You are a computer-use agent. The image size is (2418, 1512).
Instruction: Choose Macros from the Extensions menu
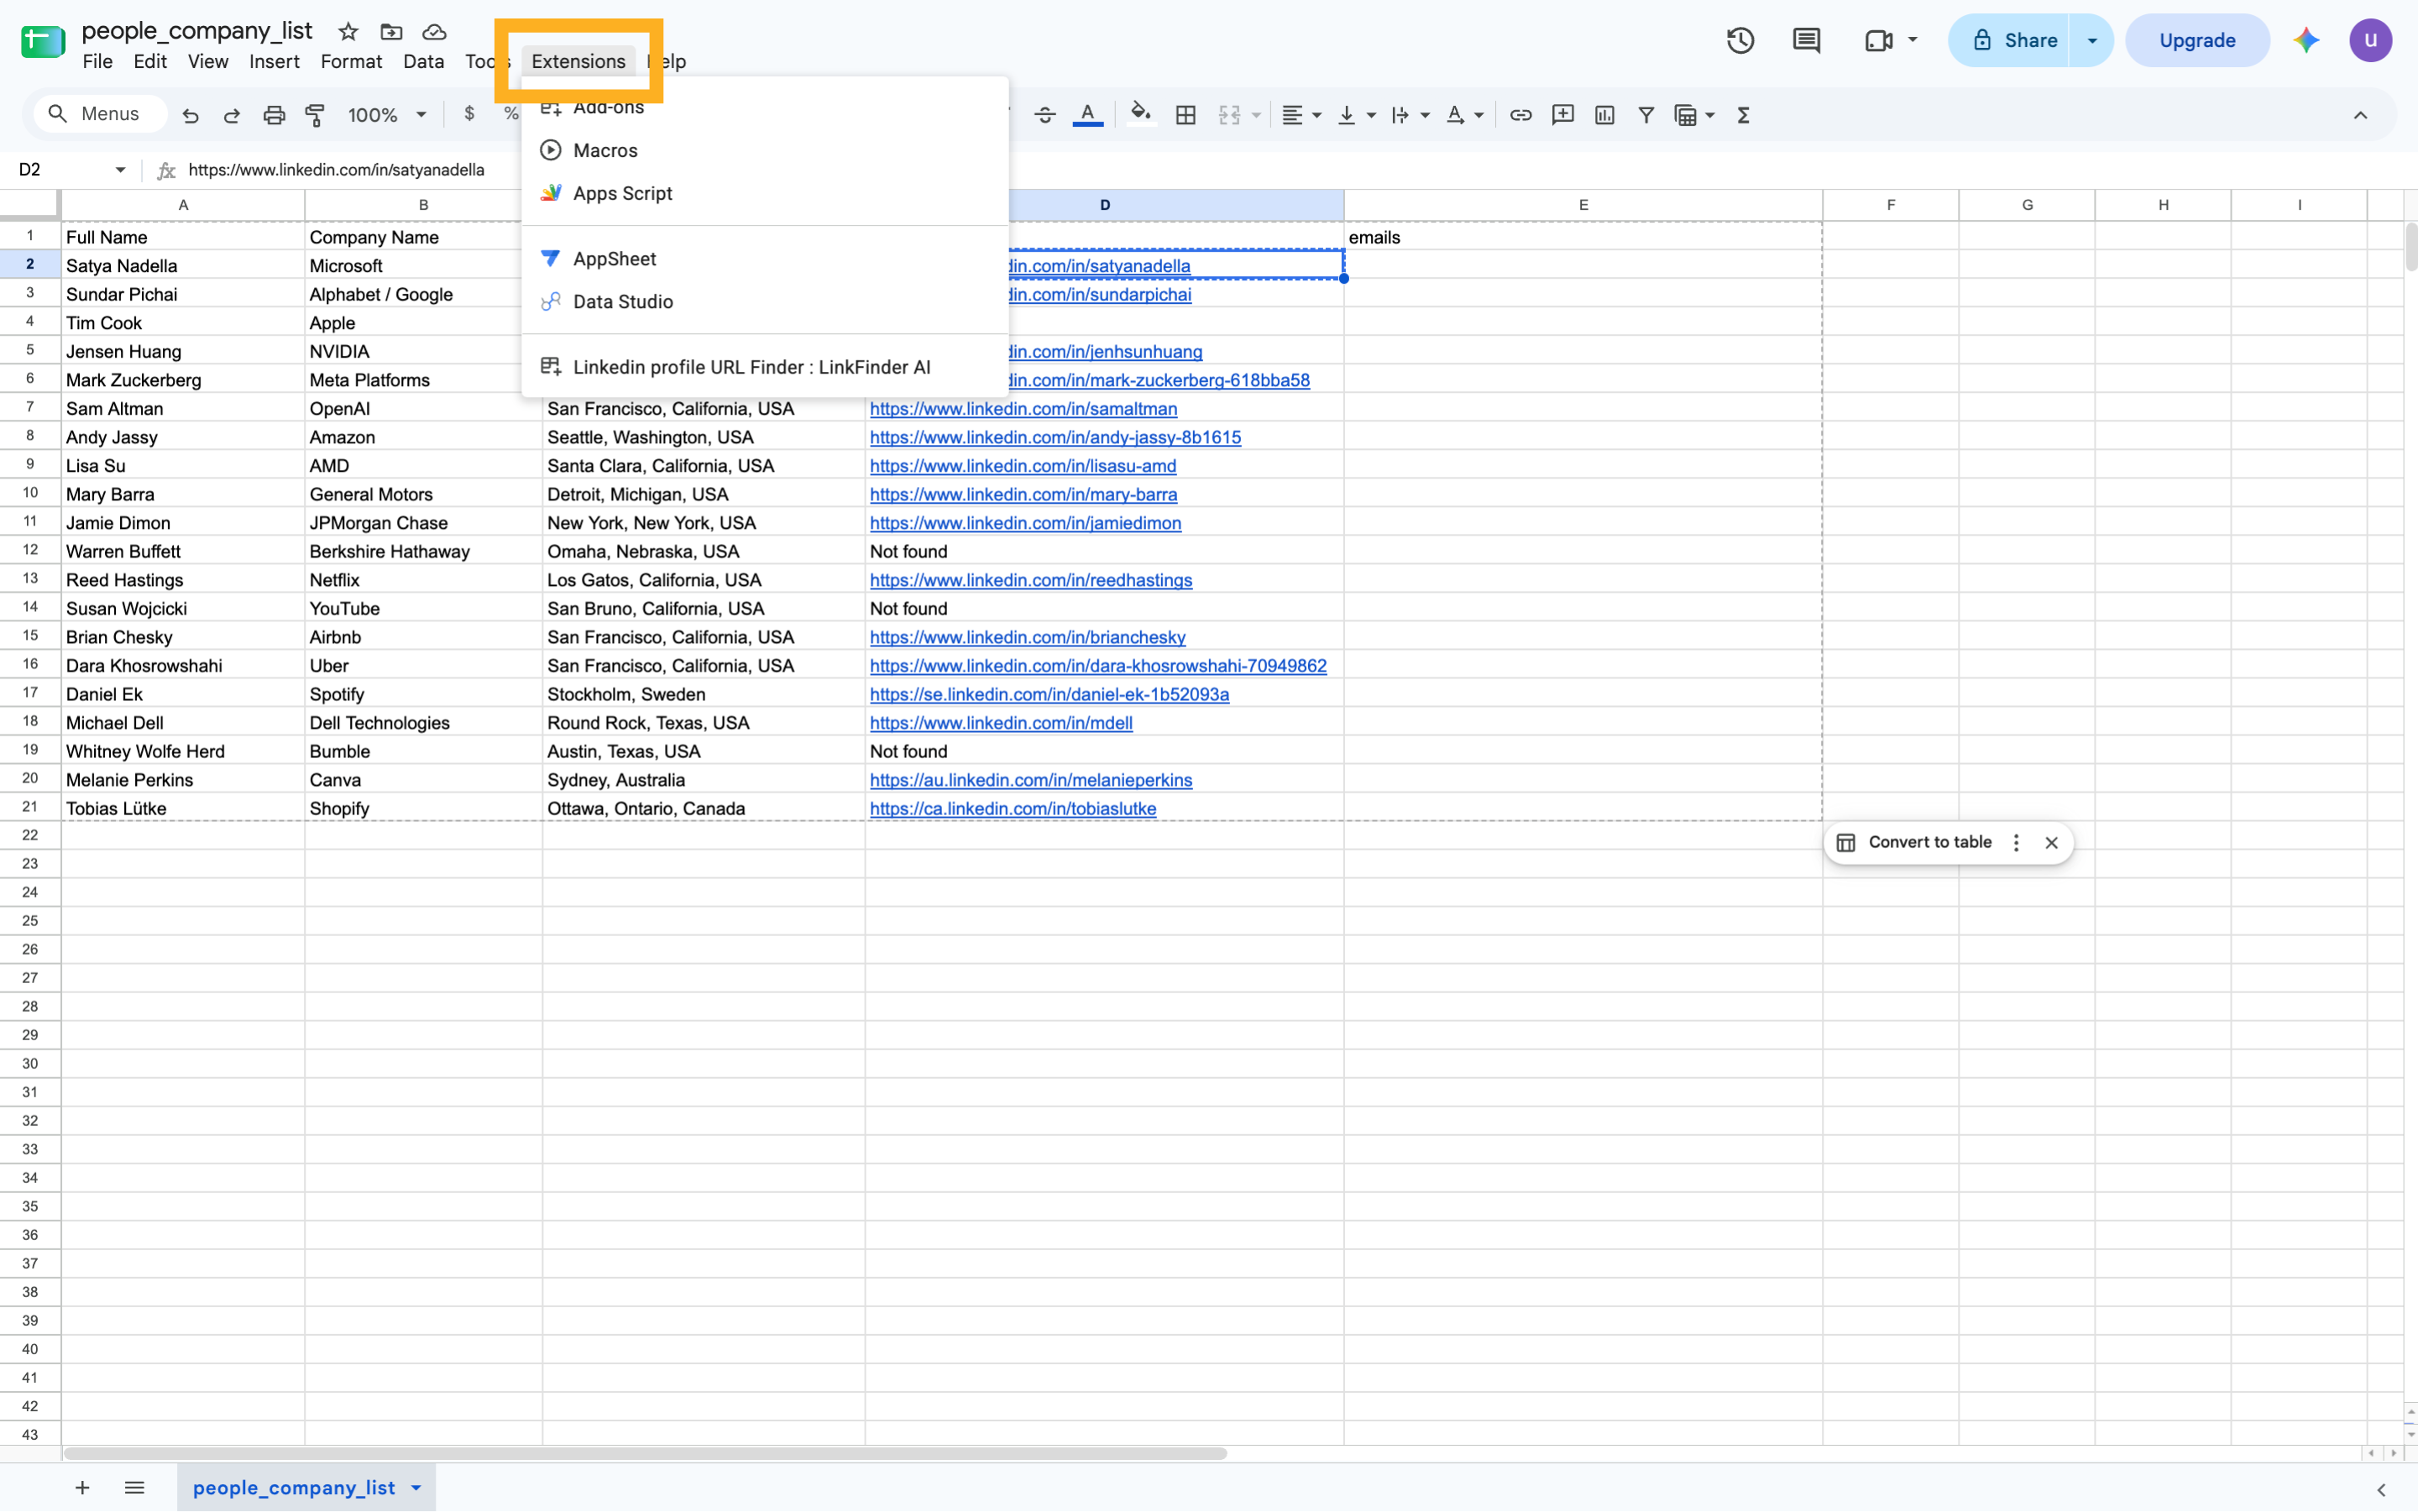click(765, 150)
